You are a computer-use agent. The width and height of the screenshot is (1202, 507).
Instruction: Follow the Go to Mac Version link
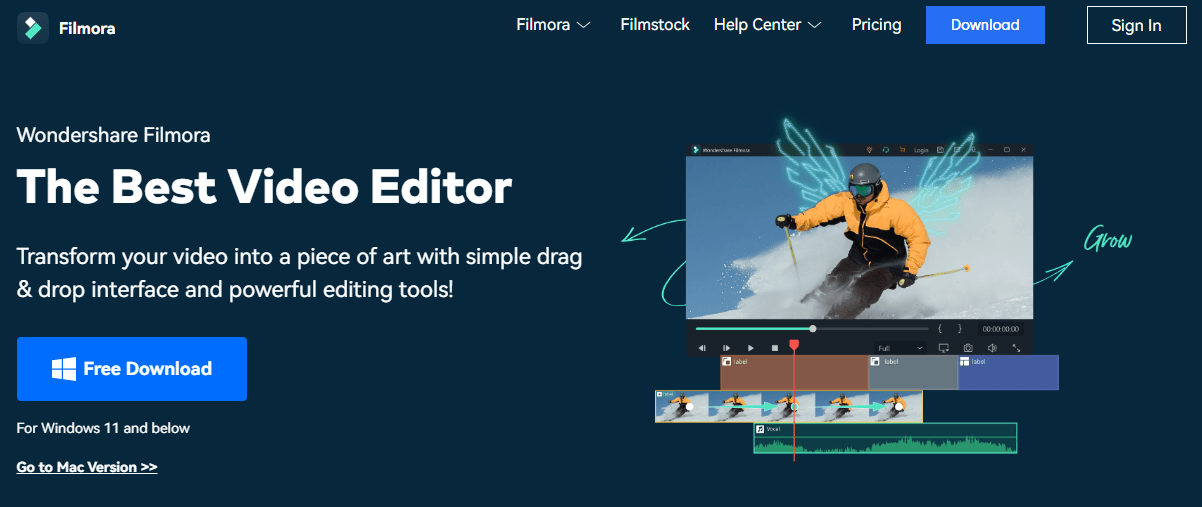pos(87,467)
